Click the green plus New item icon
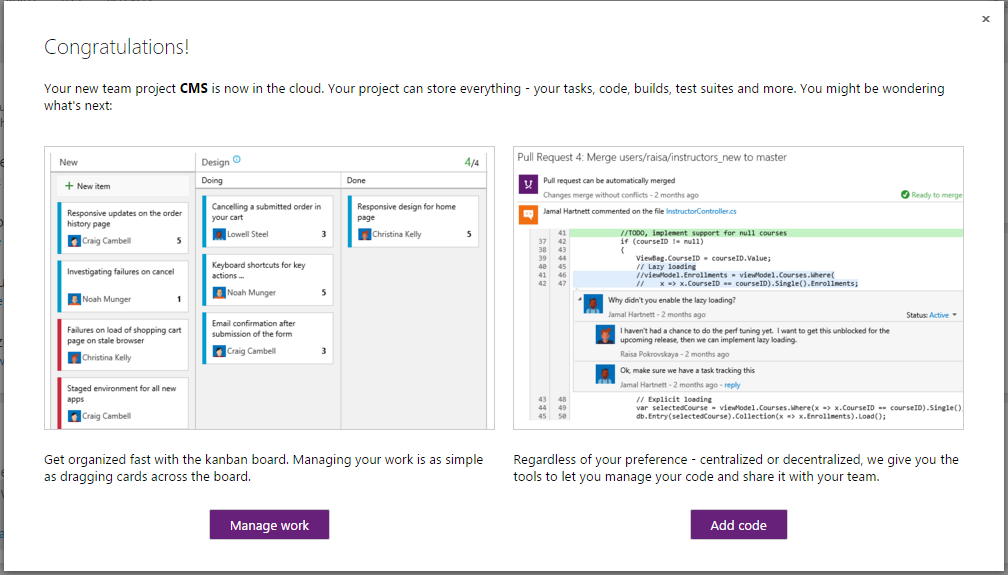 [x=69, y=186]
